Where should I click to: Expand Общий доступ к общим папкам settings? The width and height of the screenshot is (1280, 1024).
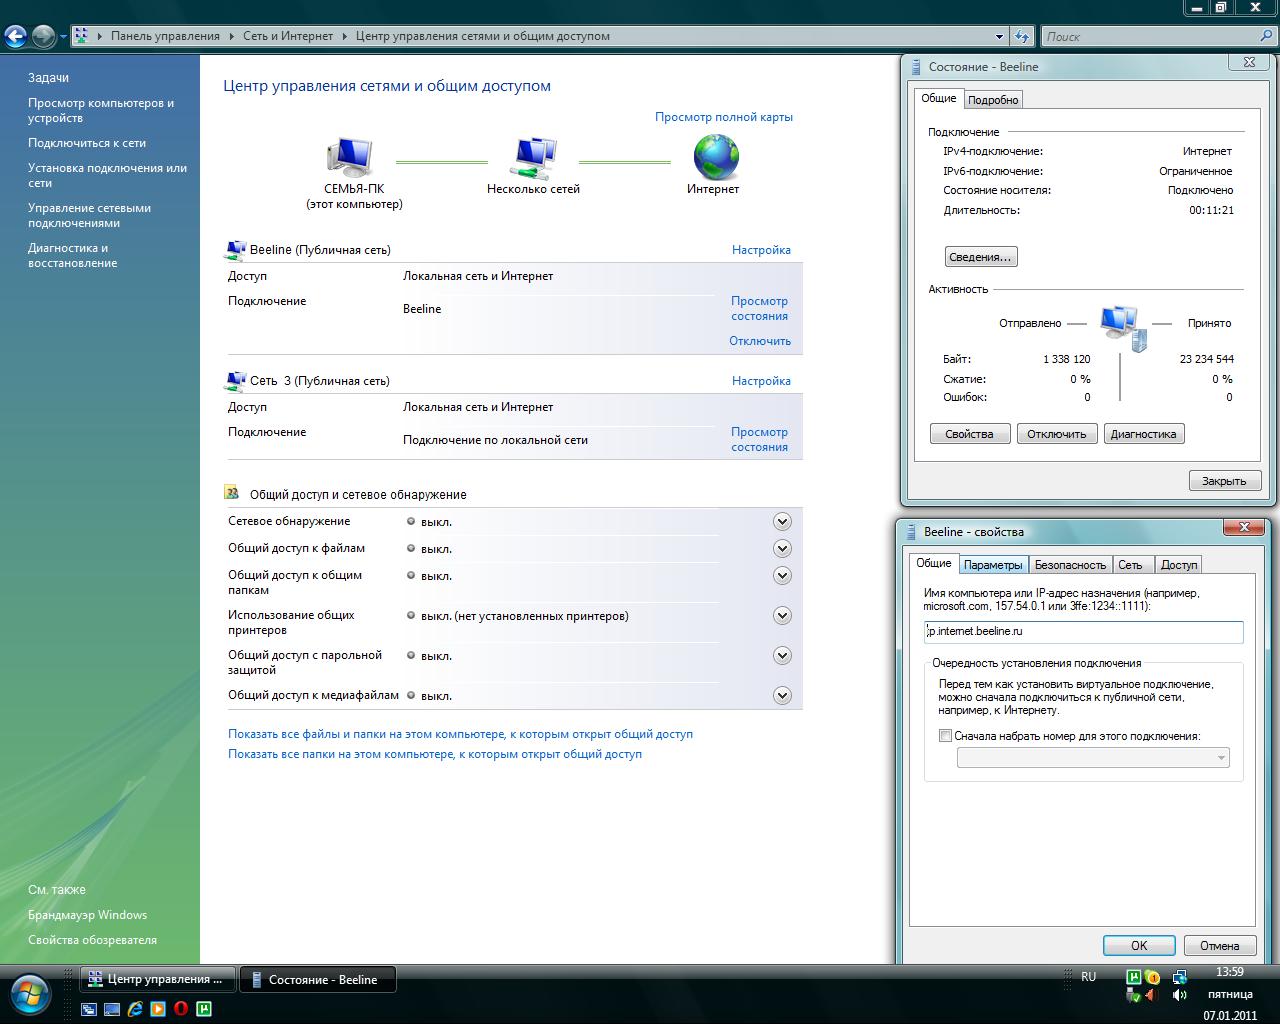tap(782, 576)
